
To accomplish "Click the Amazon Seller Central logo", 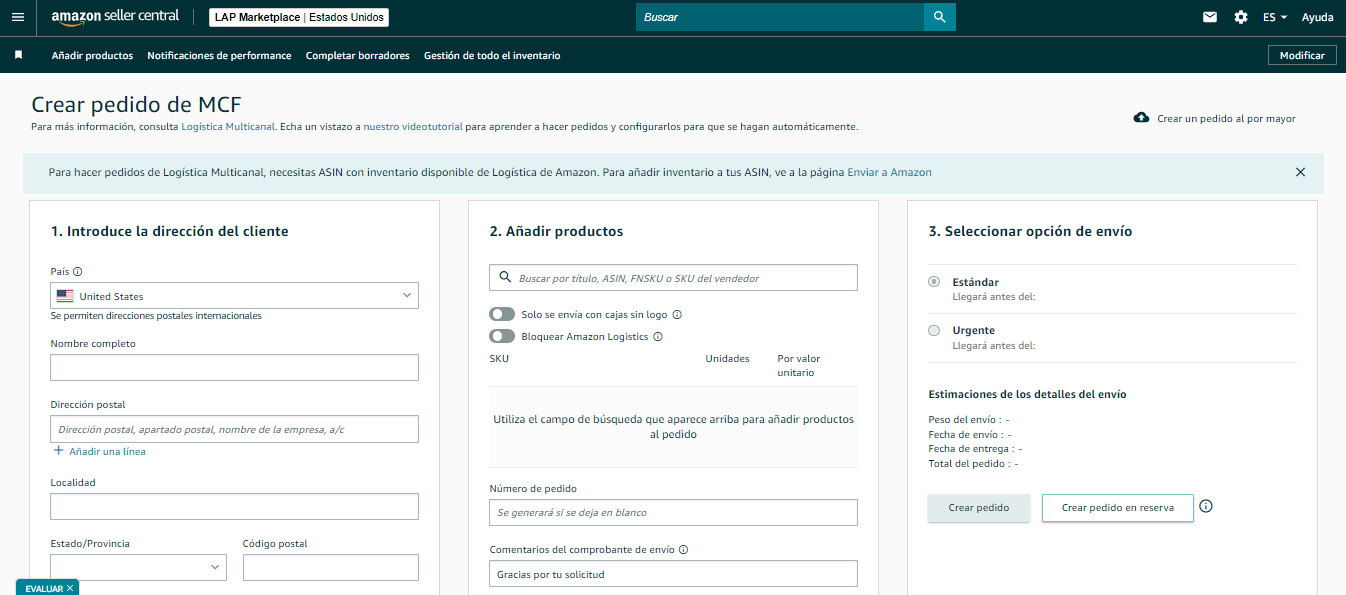I will pyautogui.click(x=115, y=17).
